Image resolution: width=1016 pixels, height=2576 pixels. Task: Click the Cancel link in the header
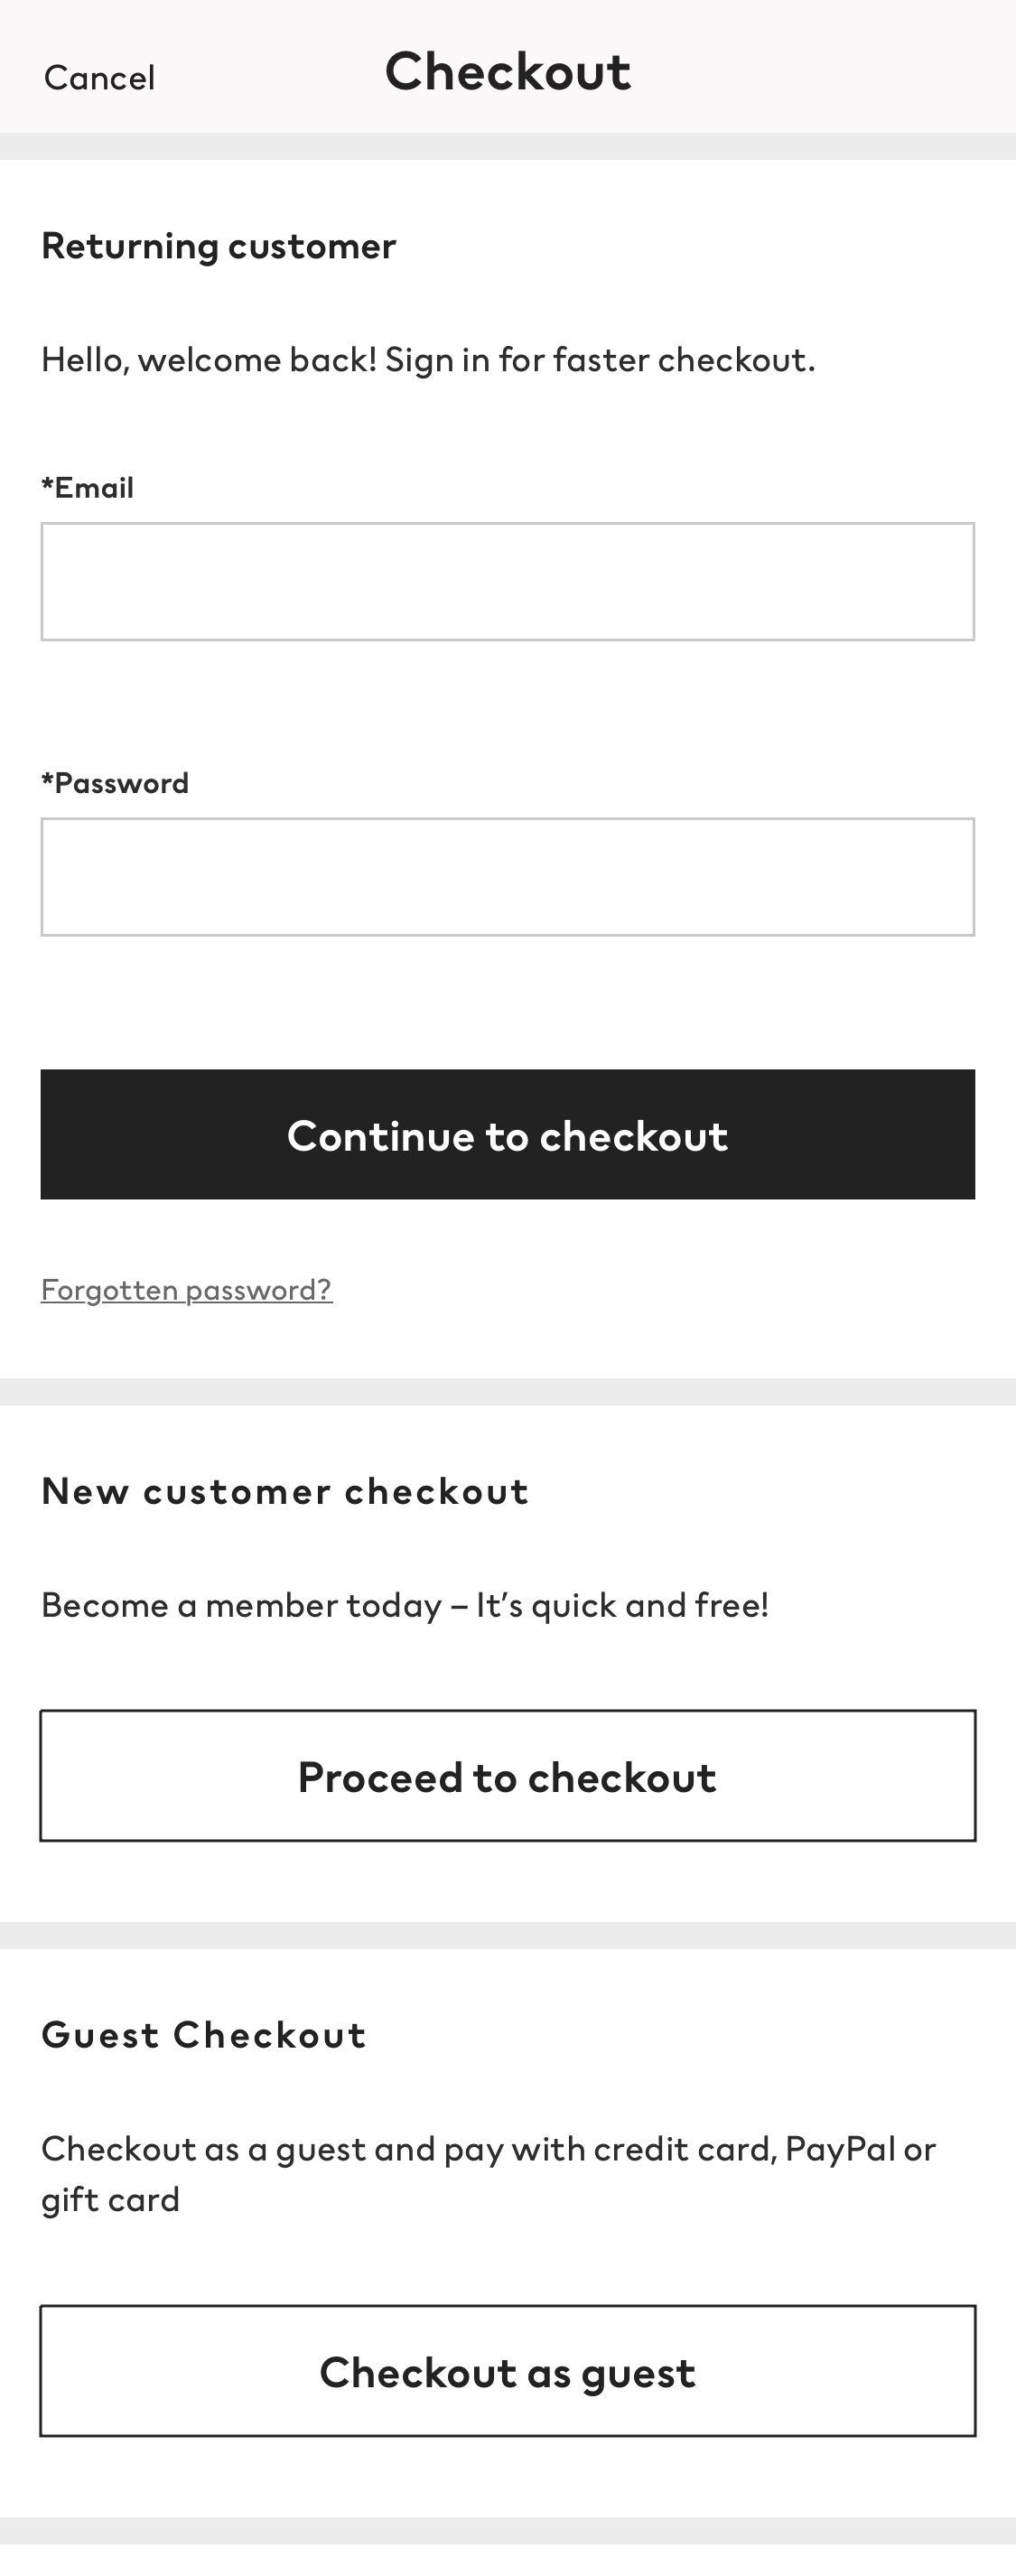[98, 76]
